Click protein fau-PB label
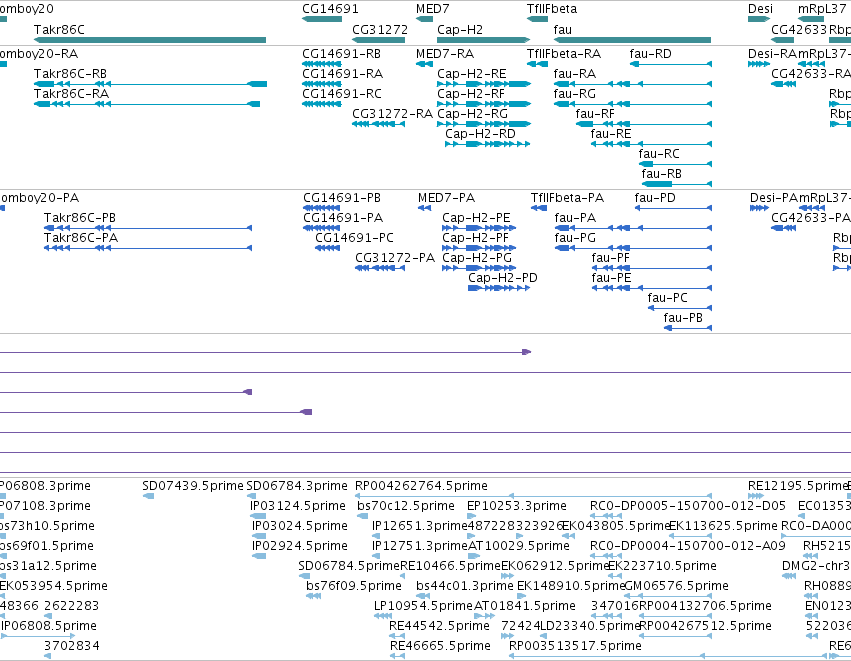 point(683,317)
